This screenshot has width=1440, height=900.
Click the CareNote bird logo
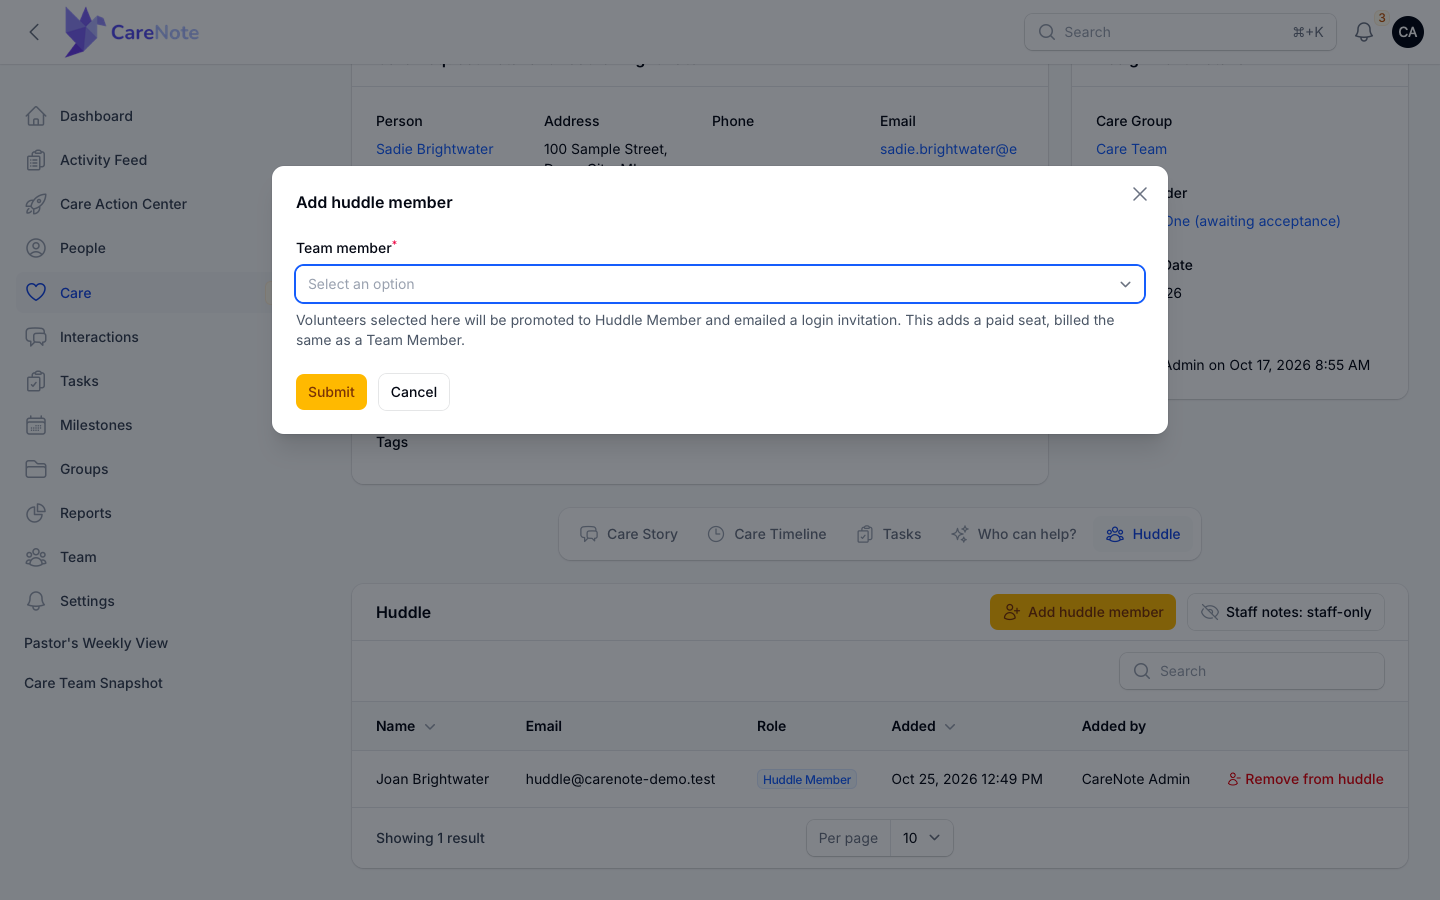point(85,32)
